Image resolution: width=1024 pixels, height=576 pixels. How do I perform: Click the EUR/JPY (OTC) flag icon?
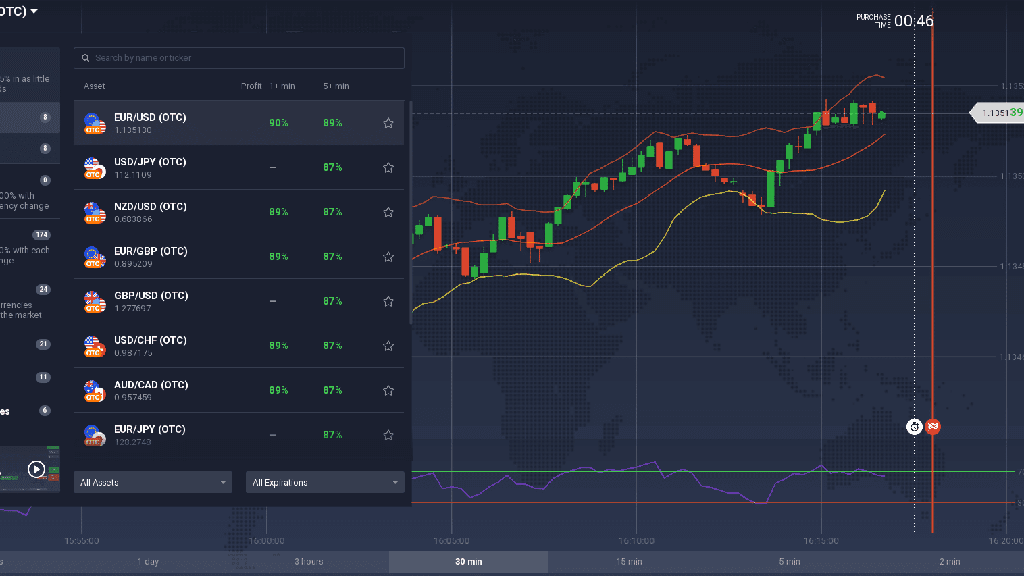(95, 435)
